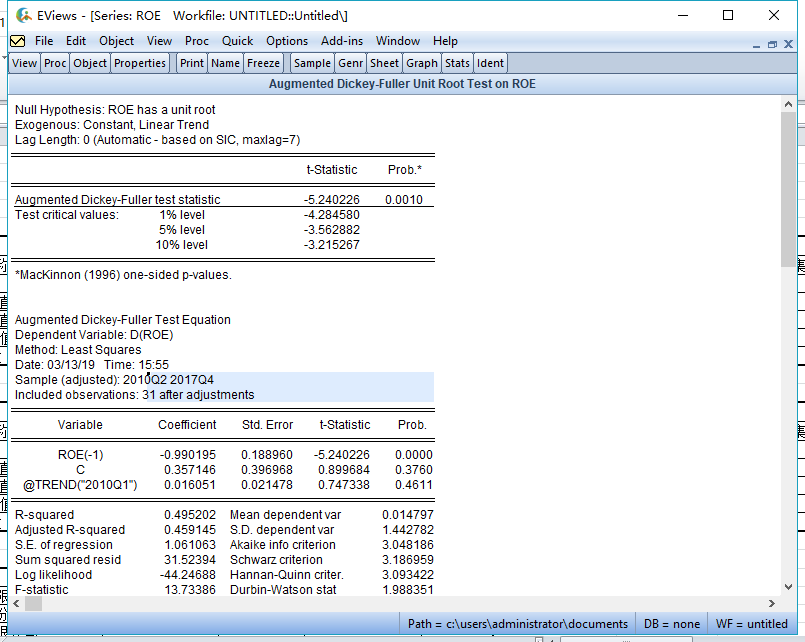This screenshot has width=805, height=642.
Task: Open the Quick menu
Action: [x=237, y=41]
